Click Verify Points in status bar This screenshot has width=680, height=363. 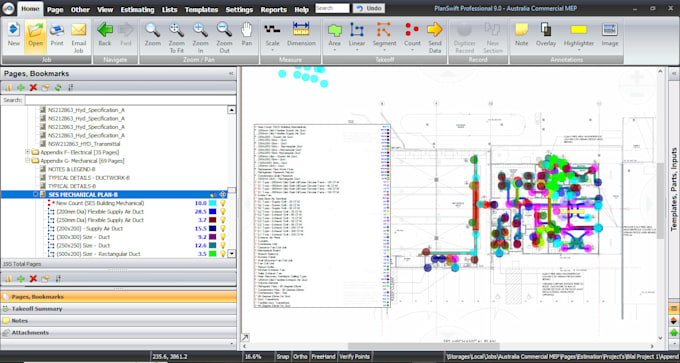[x=354, y=356]
